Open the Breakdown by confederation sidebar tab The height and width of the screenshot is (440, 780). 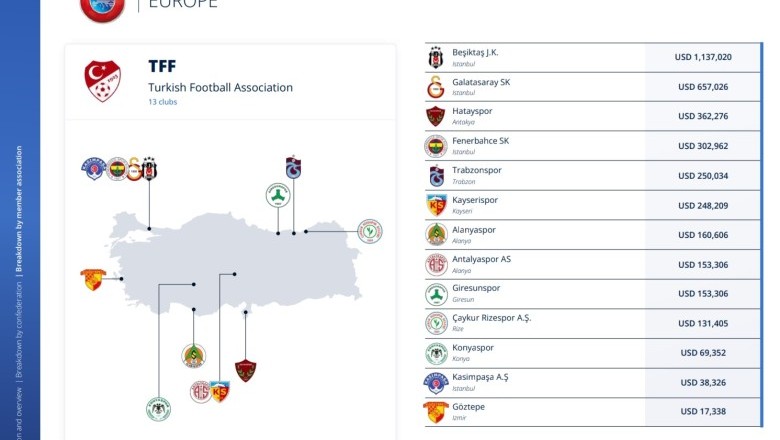(x=19, y=331)
